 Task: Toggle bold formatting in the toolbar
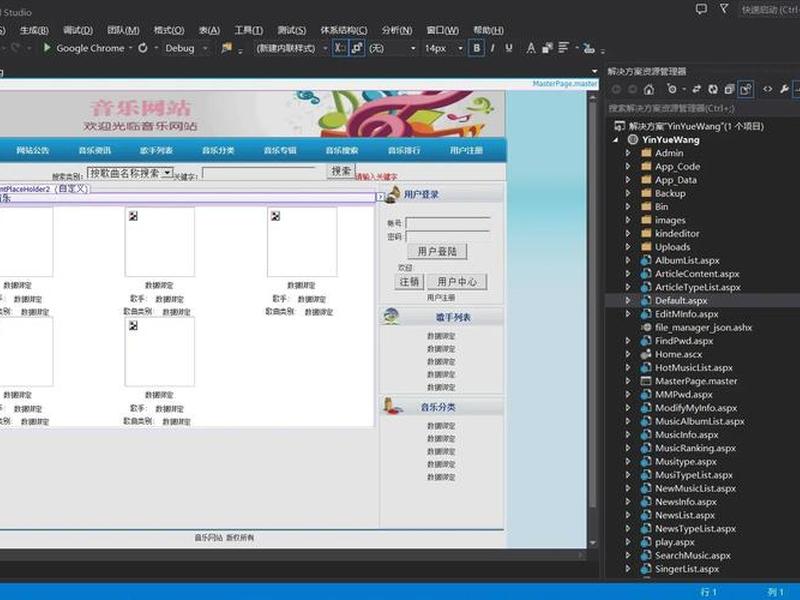tap(477, 48)
